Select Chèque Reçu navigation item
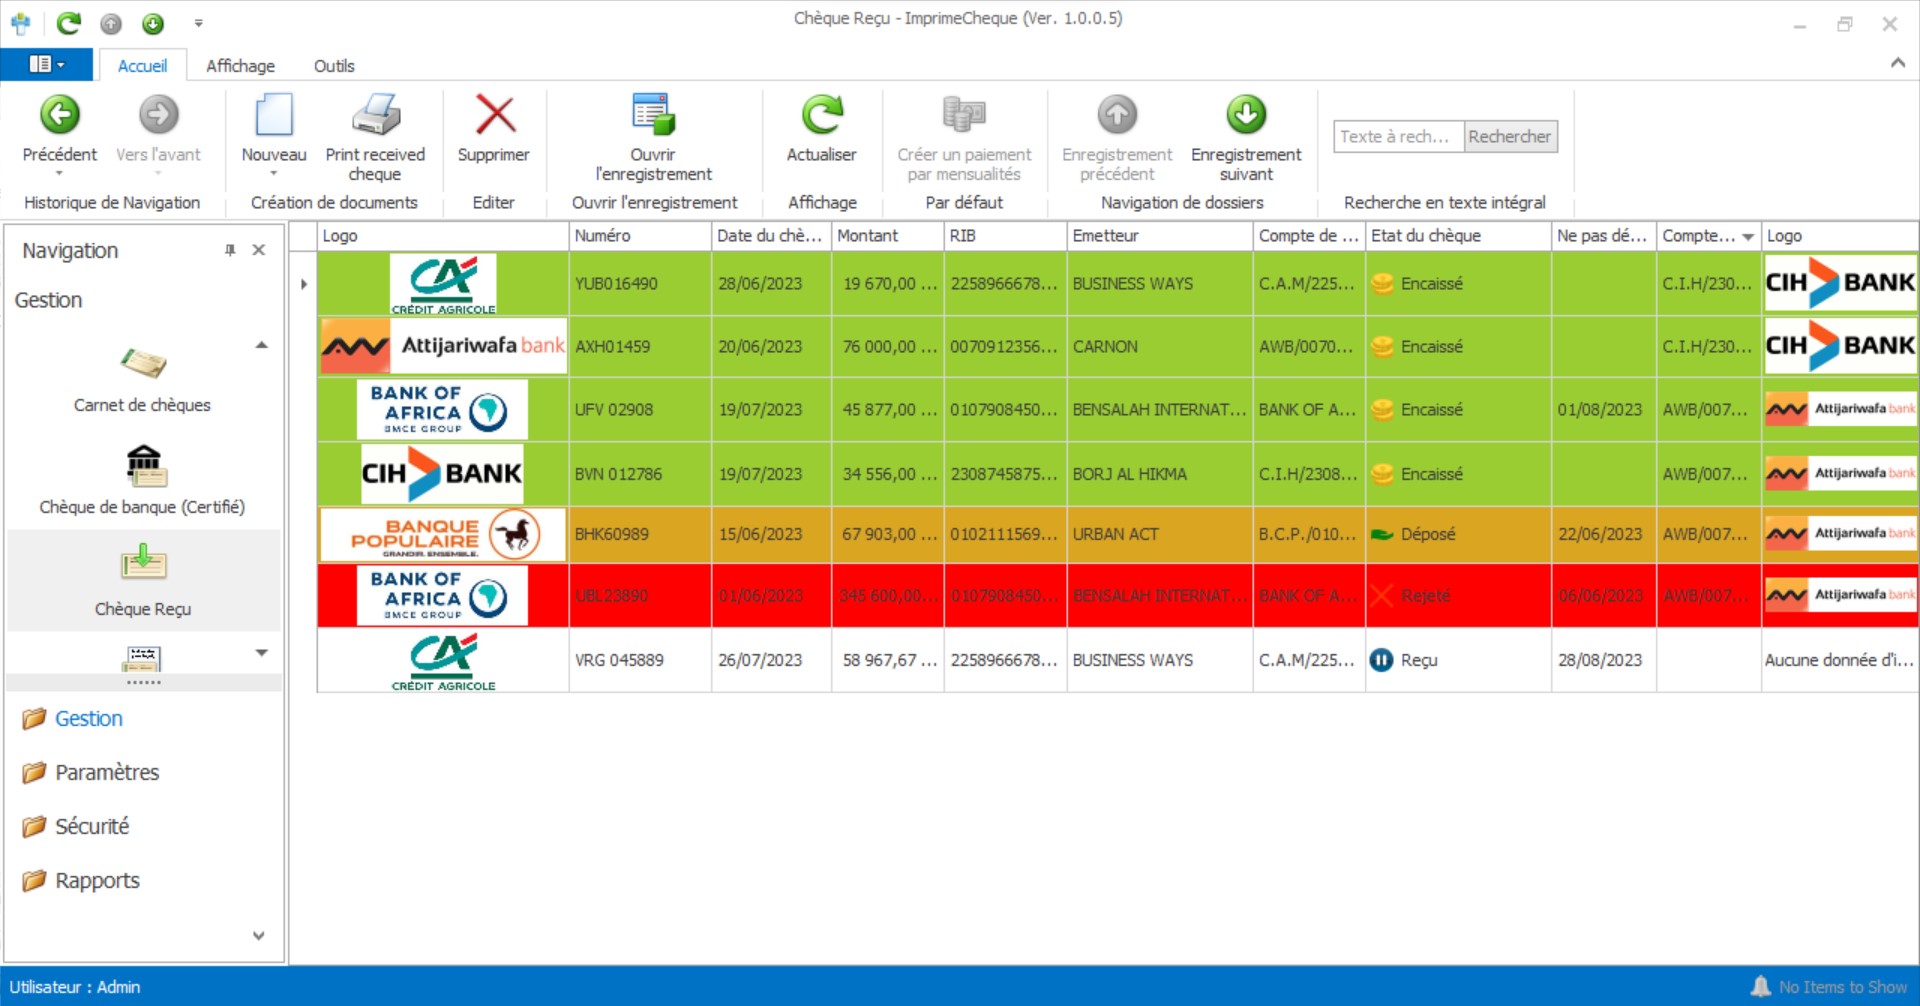Screen dimensions: 1920x1006 (x=143, y=580)
